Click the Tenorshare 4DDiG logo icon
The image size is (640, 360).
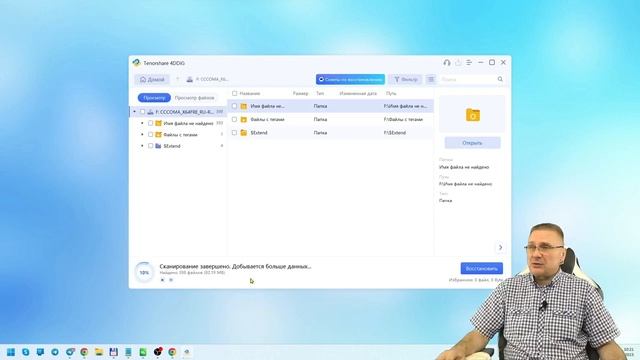point(137,63)
